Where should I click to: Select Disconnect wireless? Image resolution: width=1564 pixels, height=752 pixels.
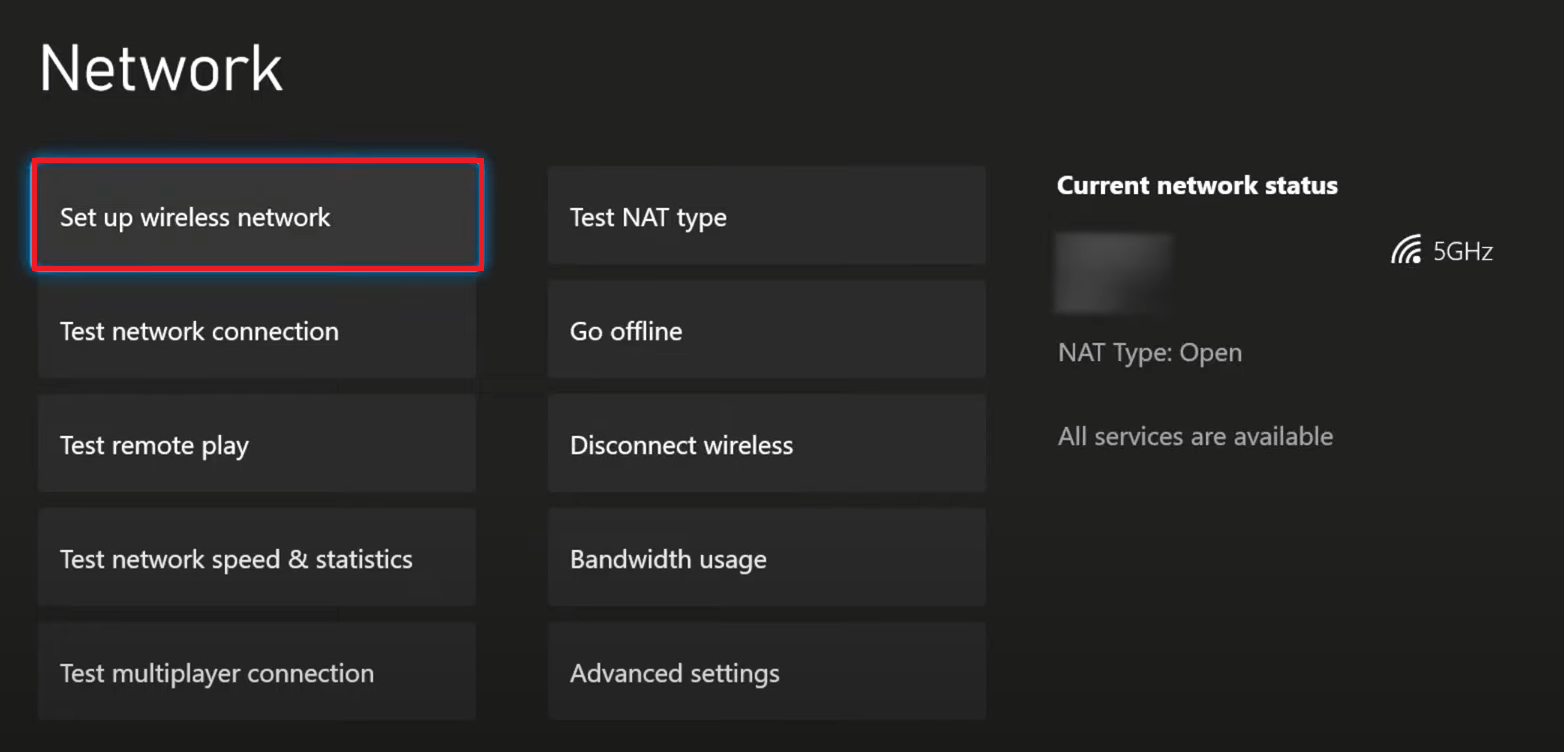coord(766,445)
